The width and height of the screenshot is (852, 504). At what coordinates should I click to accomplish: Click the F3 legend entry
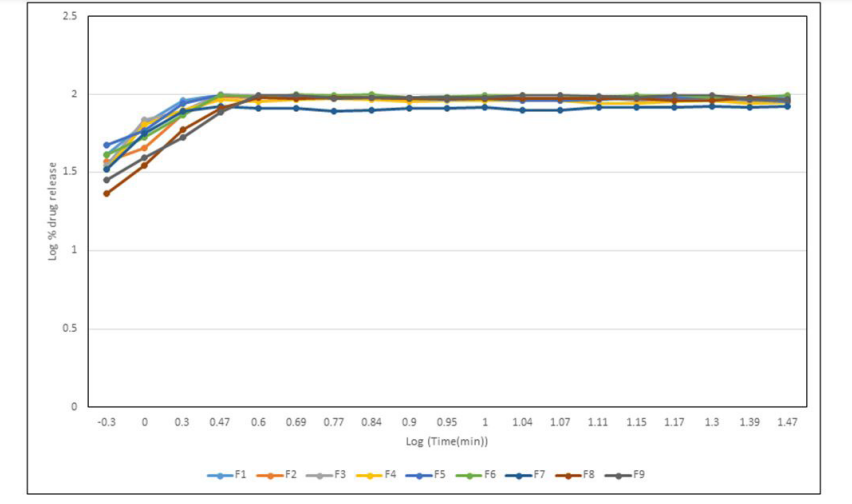coord(326,475)
